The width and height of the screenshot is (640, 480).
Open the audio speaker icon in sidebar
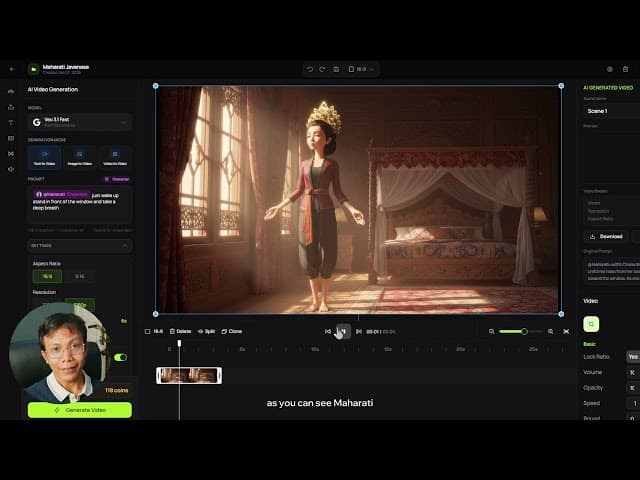pyautogui.click(x=11, y=169)
